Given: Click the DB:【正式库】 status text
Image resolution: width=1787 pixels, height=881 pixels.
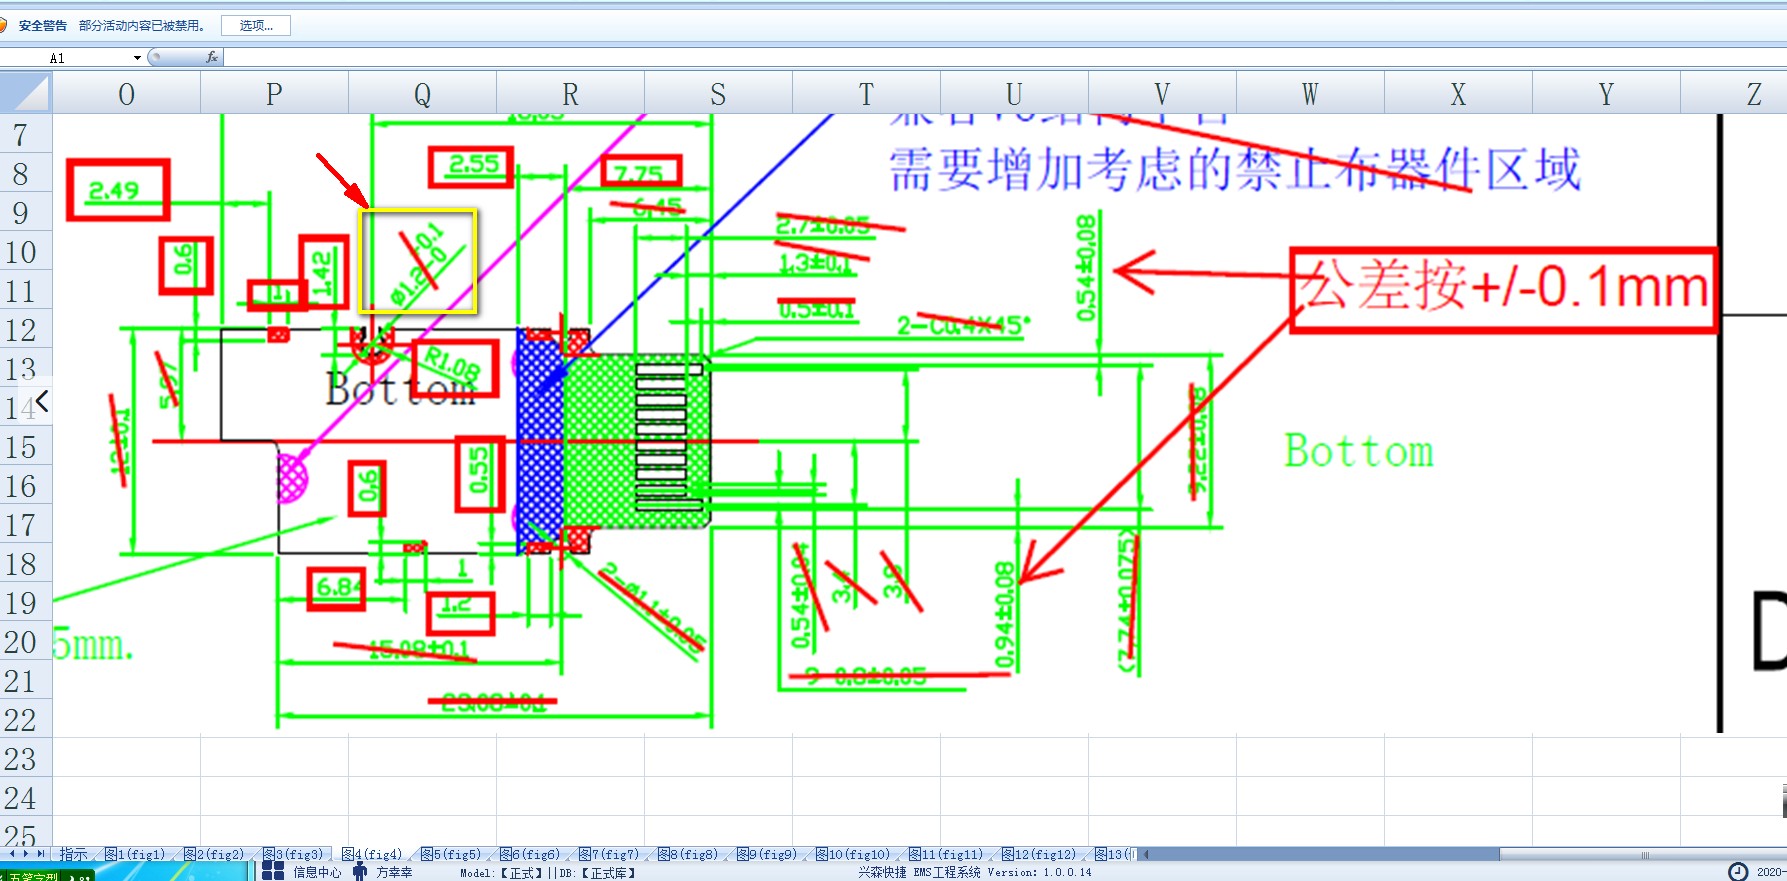Looking at the screenshot, I should point(598,873).
